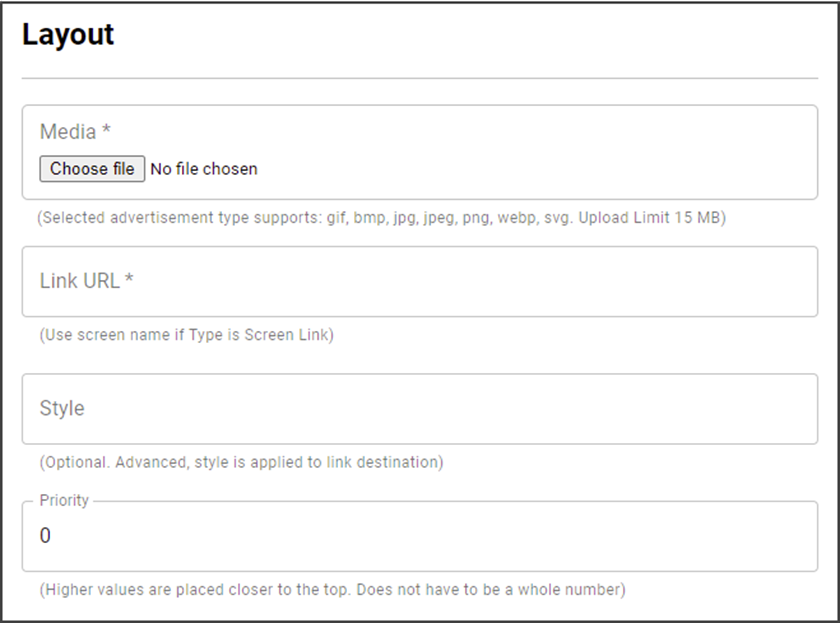The height and width of the screenshot is (623, 840).
Task: Click the Choose file button
Action: coord(92,169)
